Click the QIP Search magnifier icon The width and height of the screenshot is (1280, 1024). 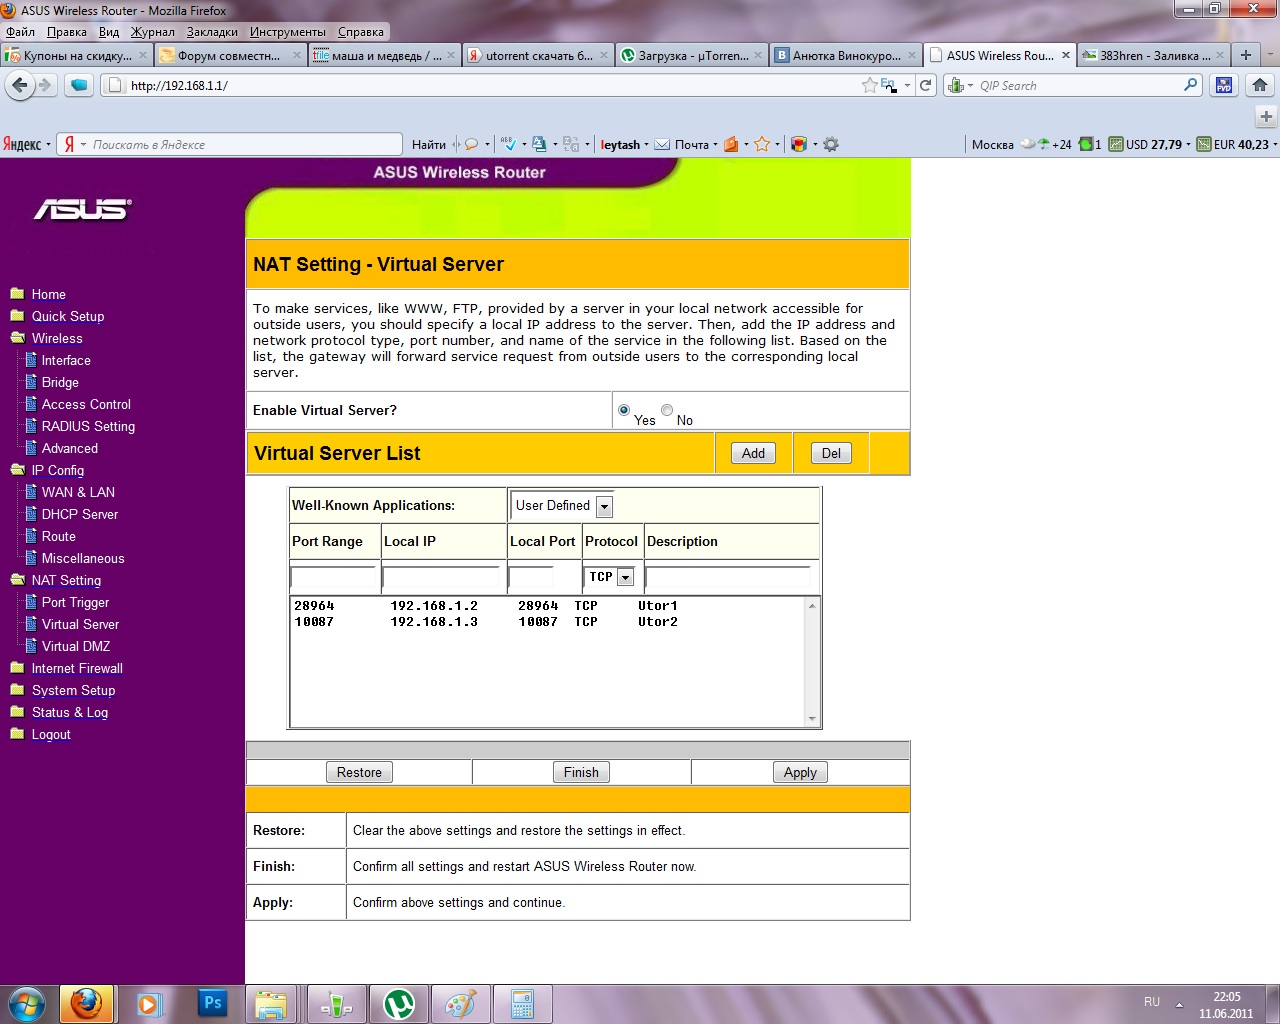tap(1190, 85)
